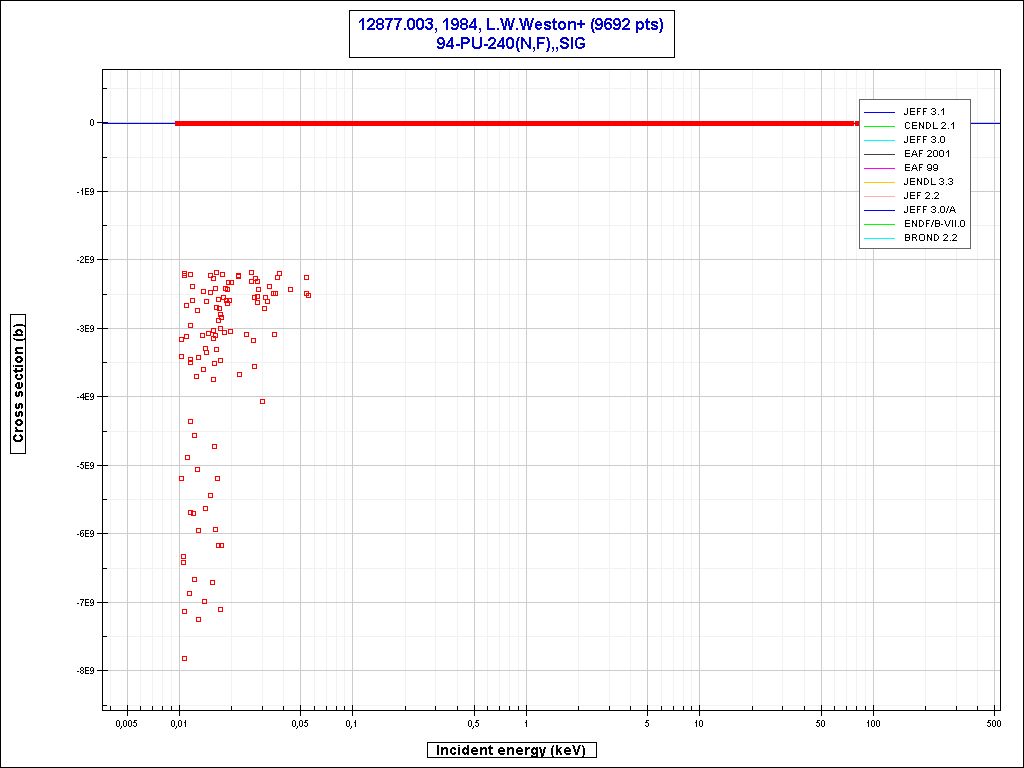Viewport: 1024px width, 768px height.
Task: Click the JEF 2.2 legend label
Action: pyautogui.click(x=921, y=195)
